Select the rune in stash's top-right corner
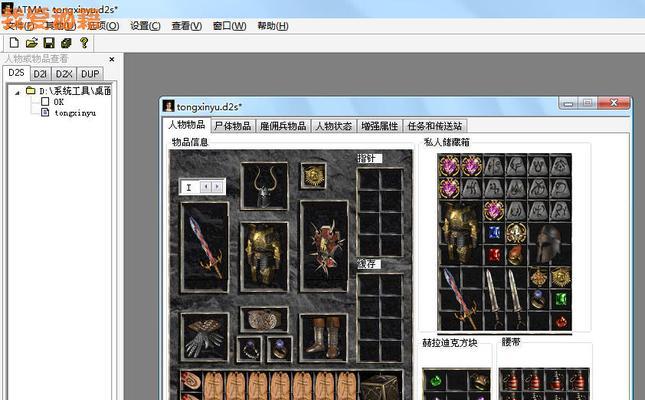 pos(560,165)
